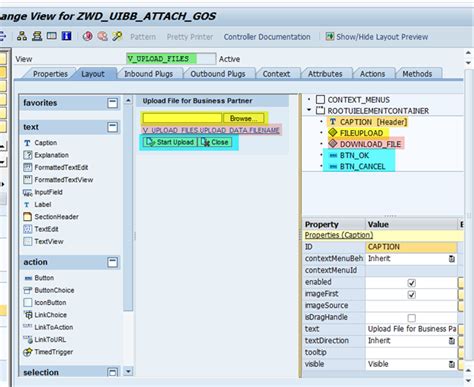Open the Actions tab
This screenshot has width=474, height=387.
pos(372,74)
